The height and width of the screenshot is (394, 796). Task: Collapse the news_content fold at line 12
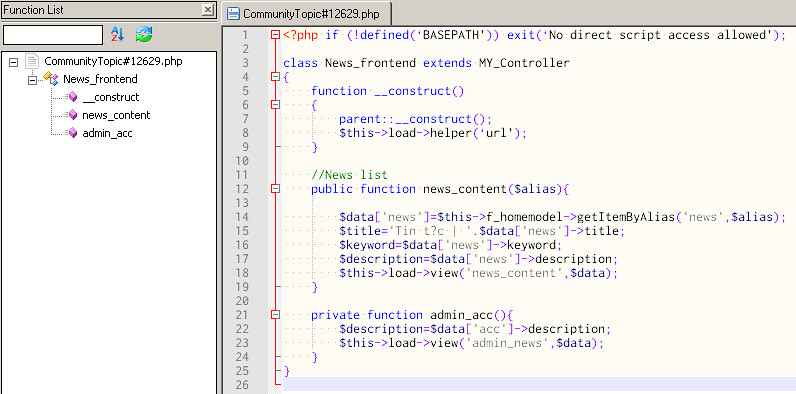pos(275,189)
